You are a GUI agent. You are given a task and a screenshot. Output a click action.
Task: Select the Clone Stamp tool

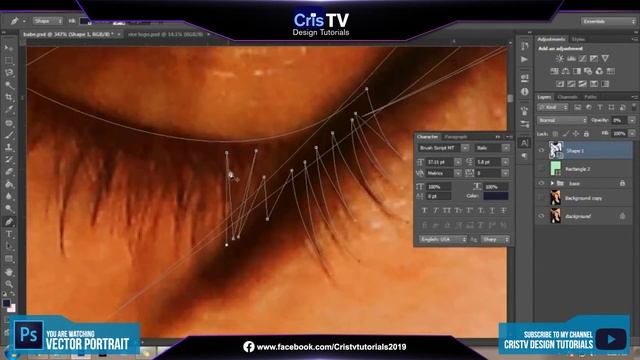[9, 147]
